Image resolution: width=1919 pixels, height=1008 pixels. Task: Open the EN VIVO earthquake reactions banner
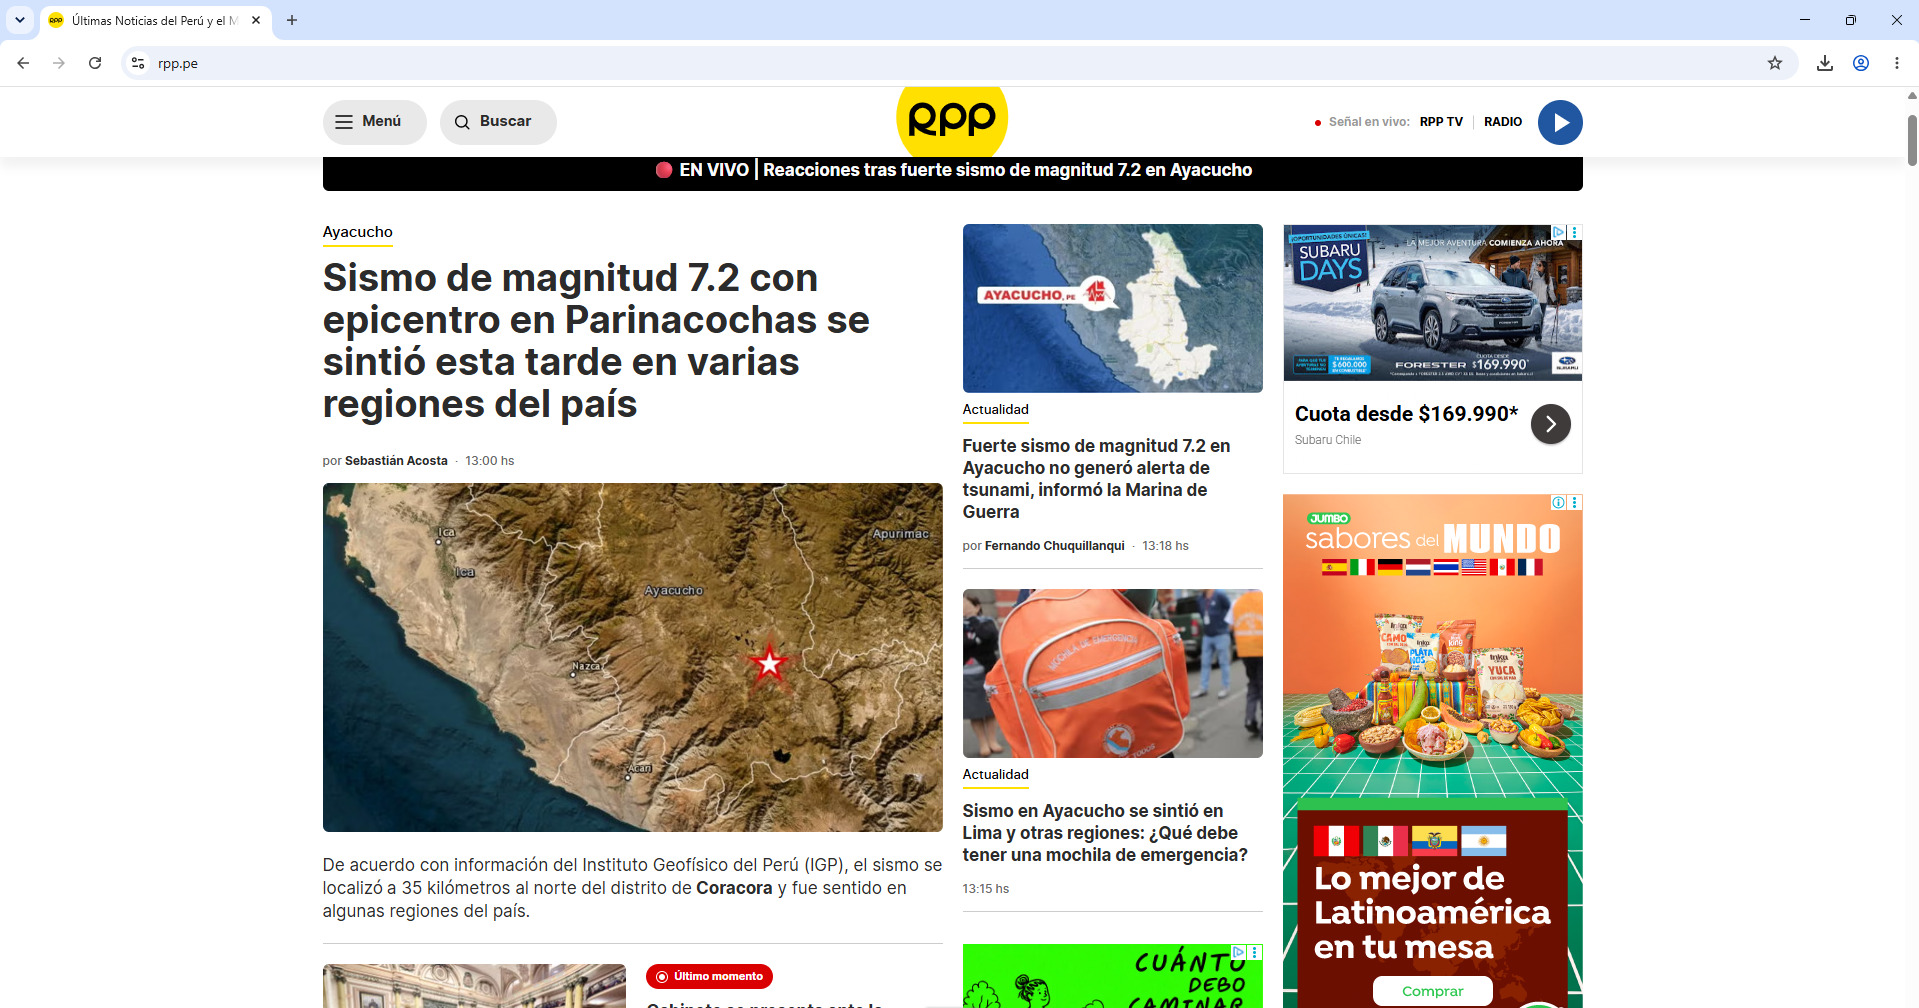[x=953, y=171]
